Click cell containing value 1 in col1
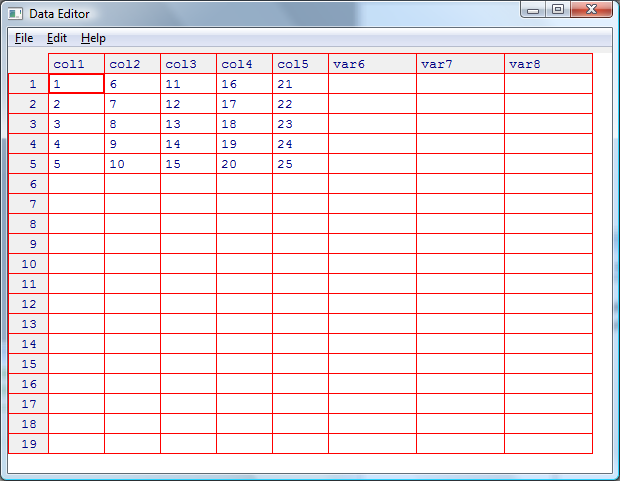 pos(76,83)
